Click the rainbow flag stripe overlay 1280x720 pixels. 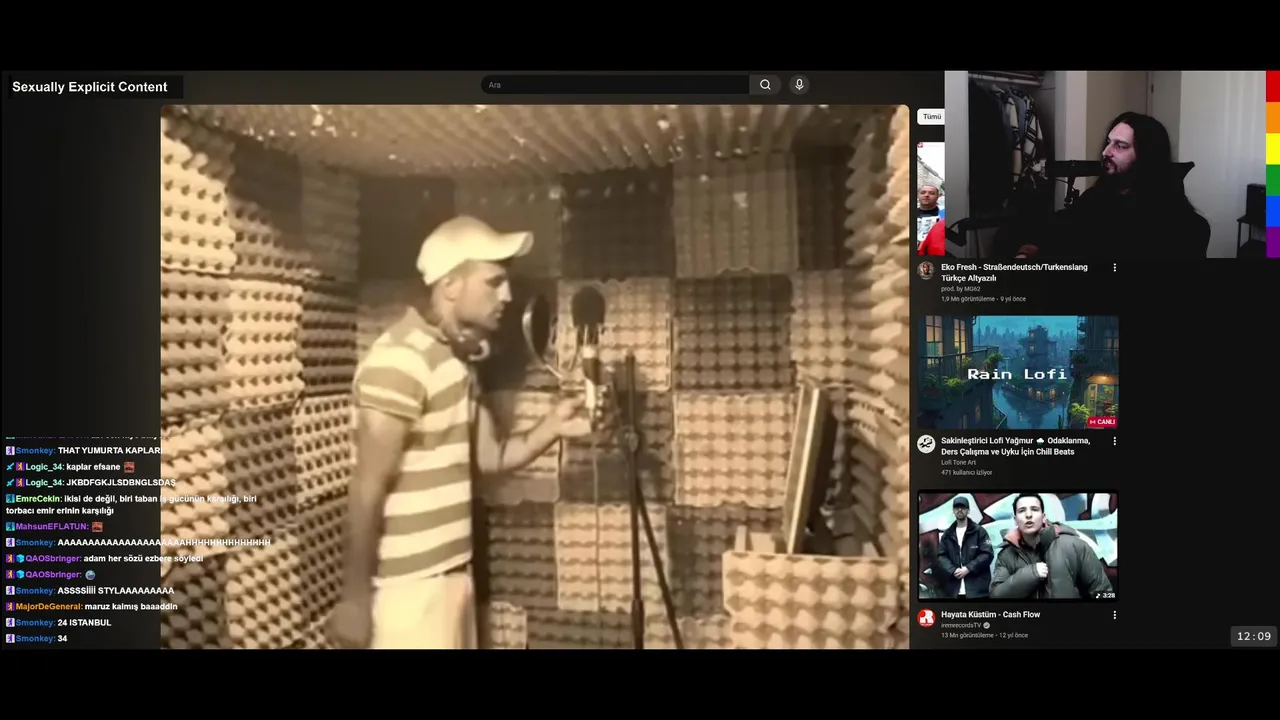(1273, 164)
